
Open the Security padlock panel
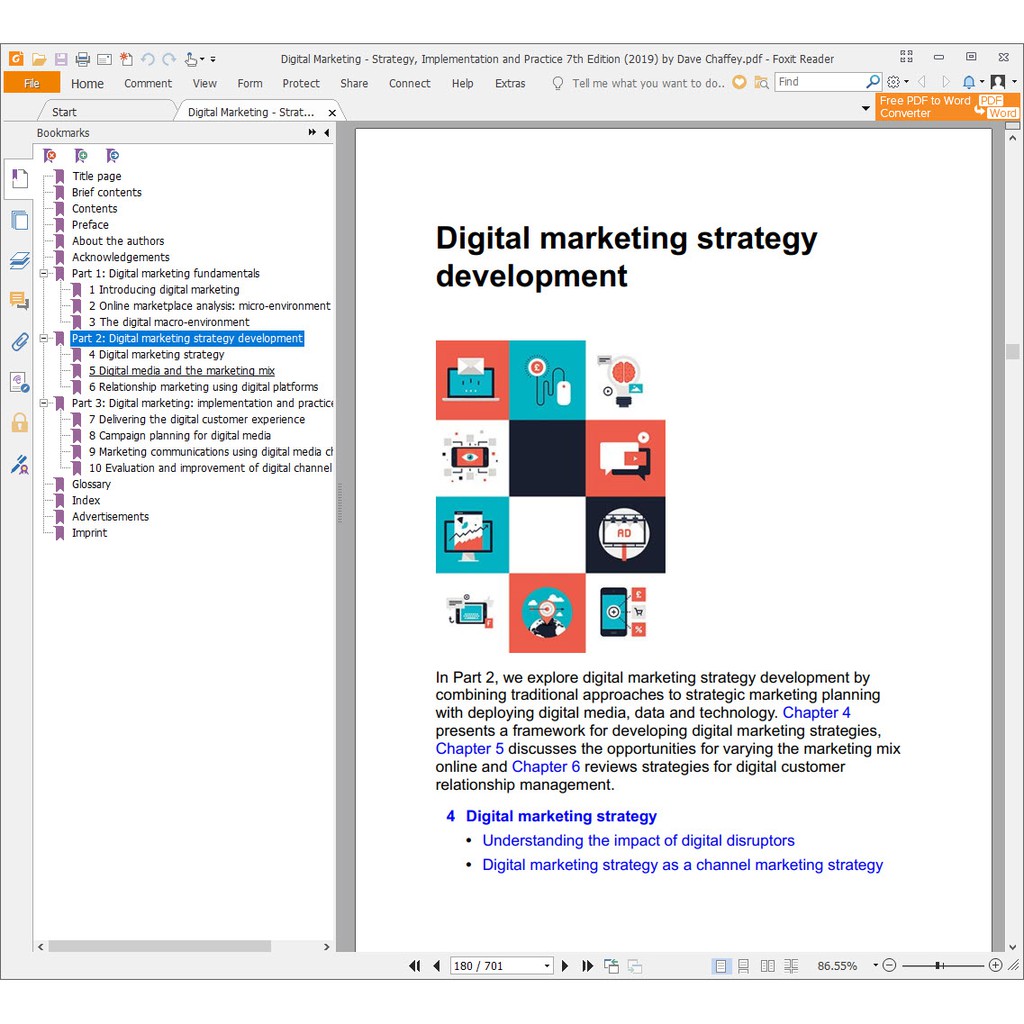coord(19,423)
